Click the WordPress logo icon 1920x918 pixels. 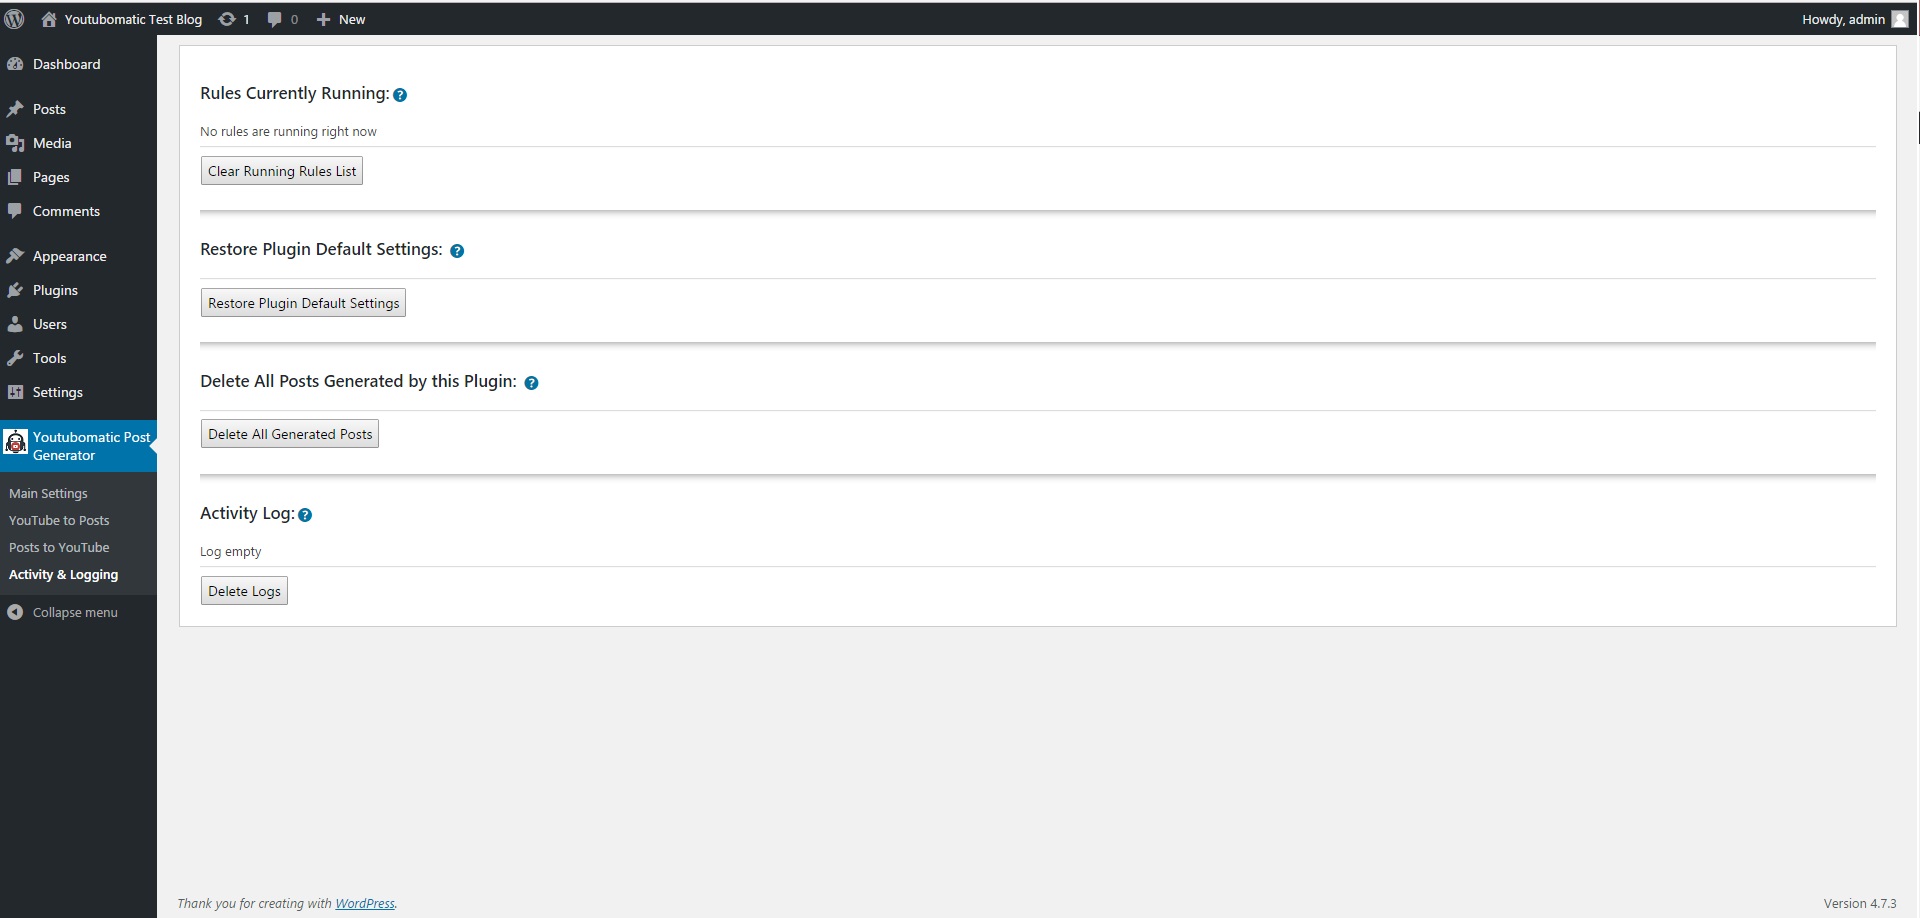click(15, 19)
